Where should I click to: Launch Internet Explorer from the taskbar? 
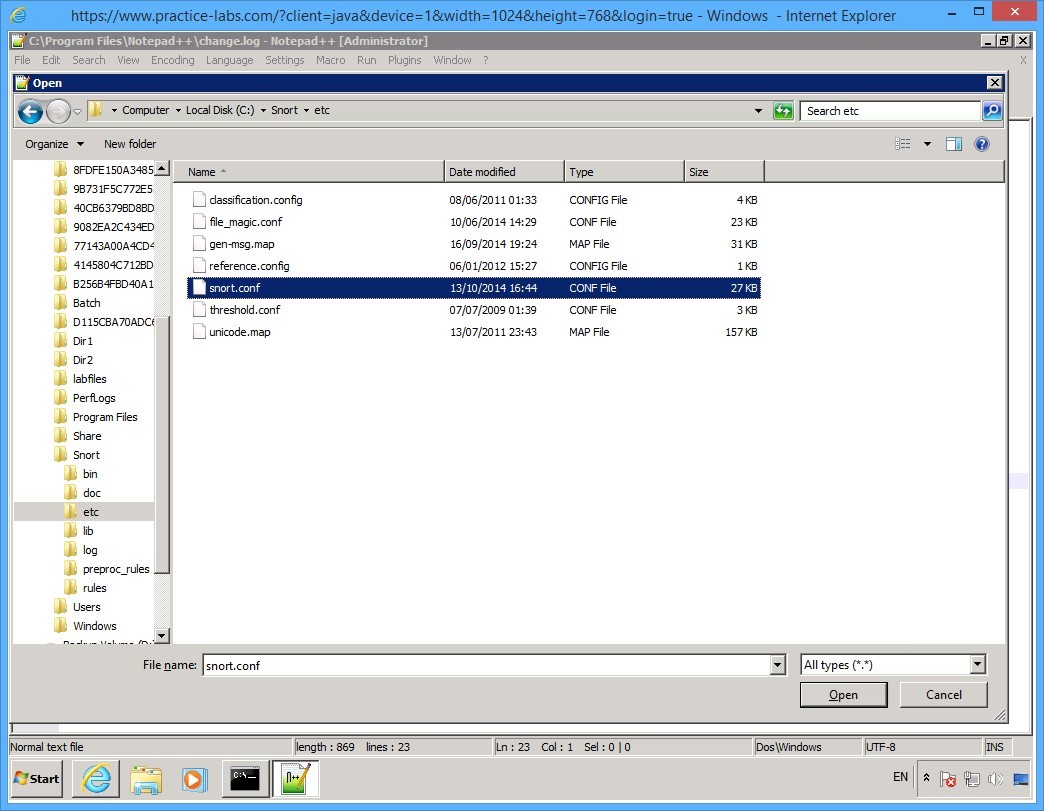tap(95, 779)
